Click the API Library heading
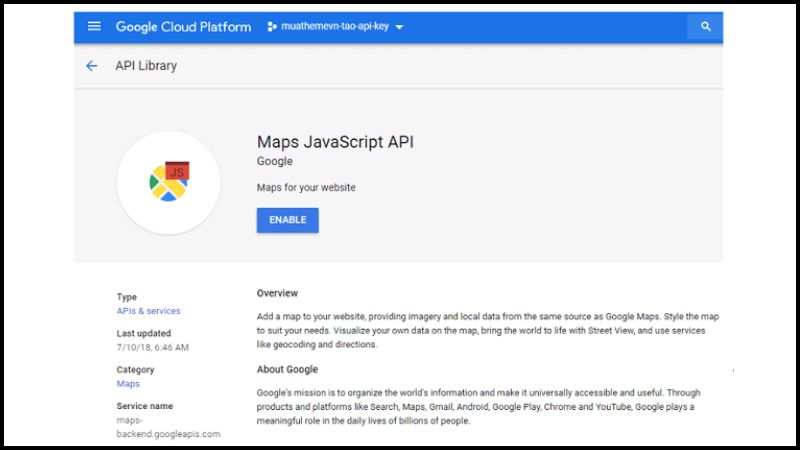The image size is (800, 450). coord(146,66)
